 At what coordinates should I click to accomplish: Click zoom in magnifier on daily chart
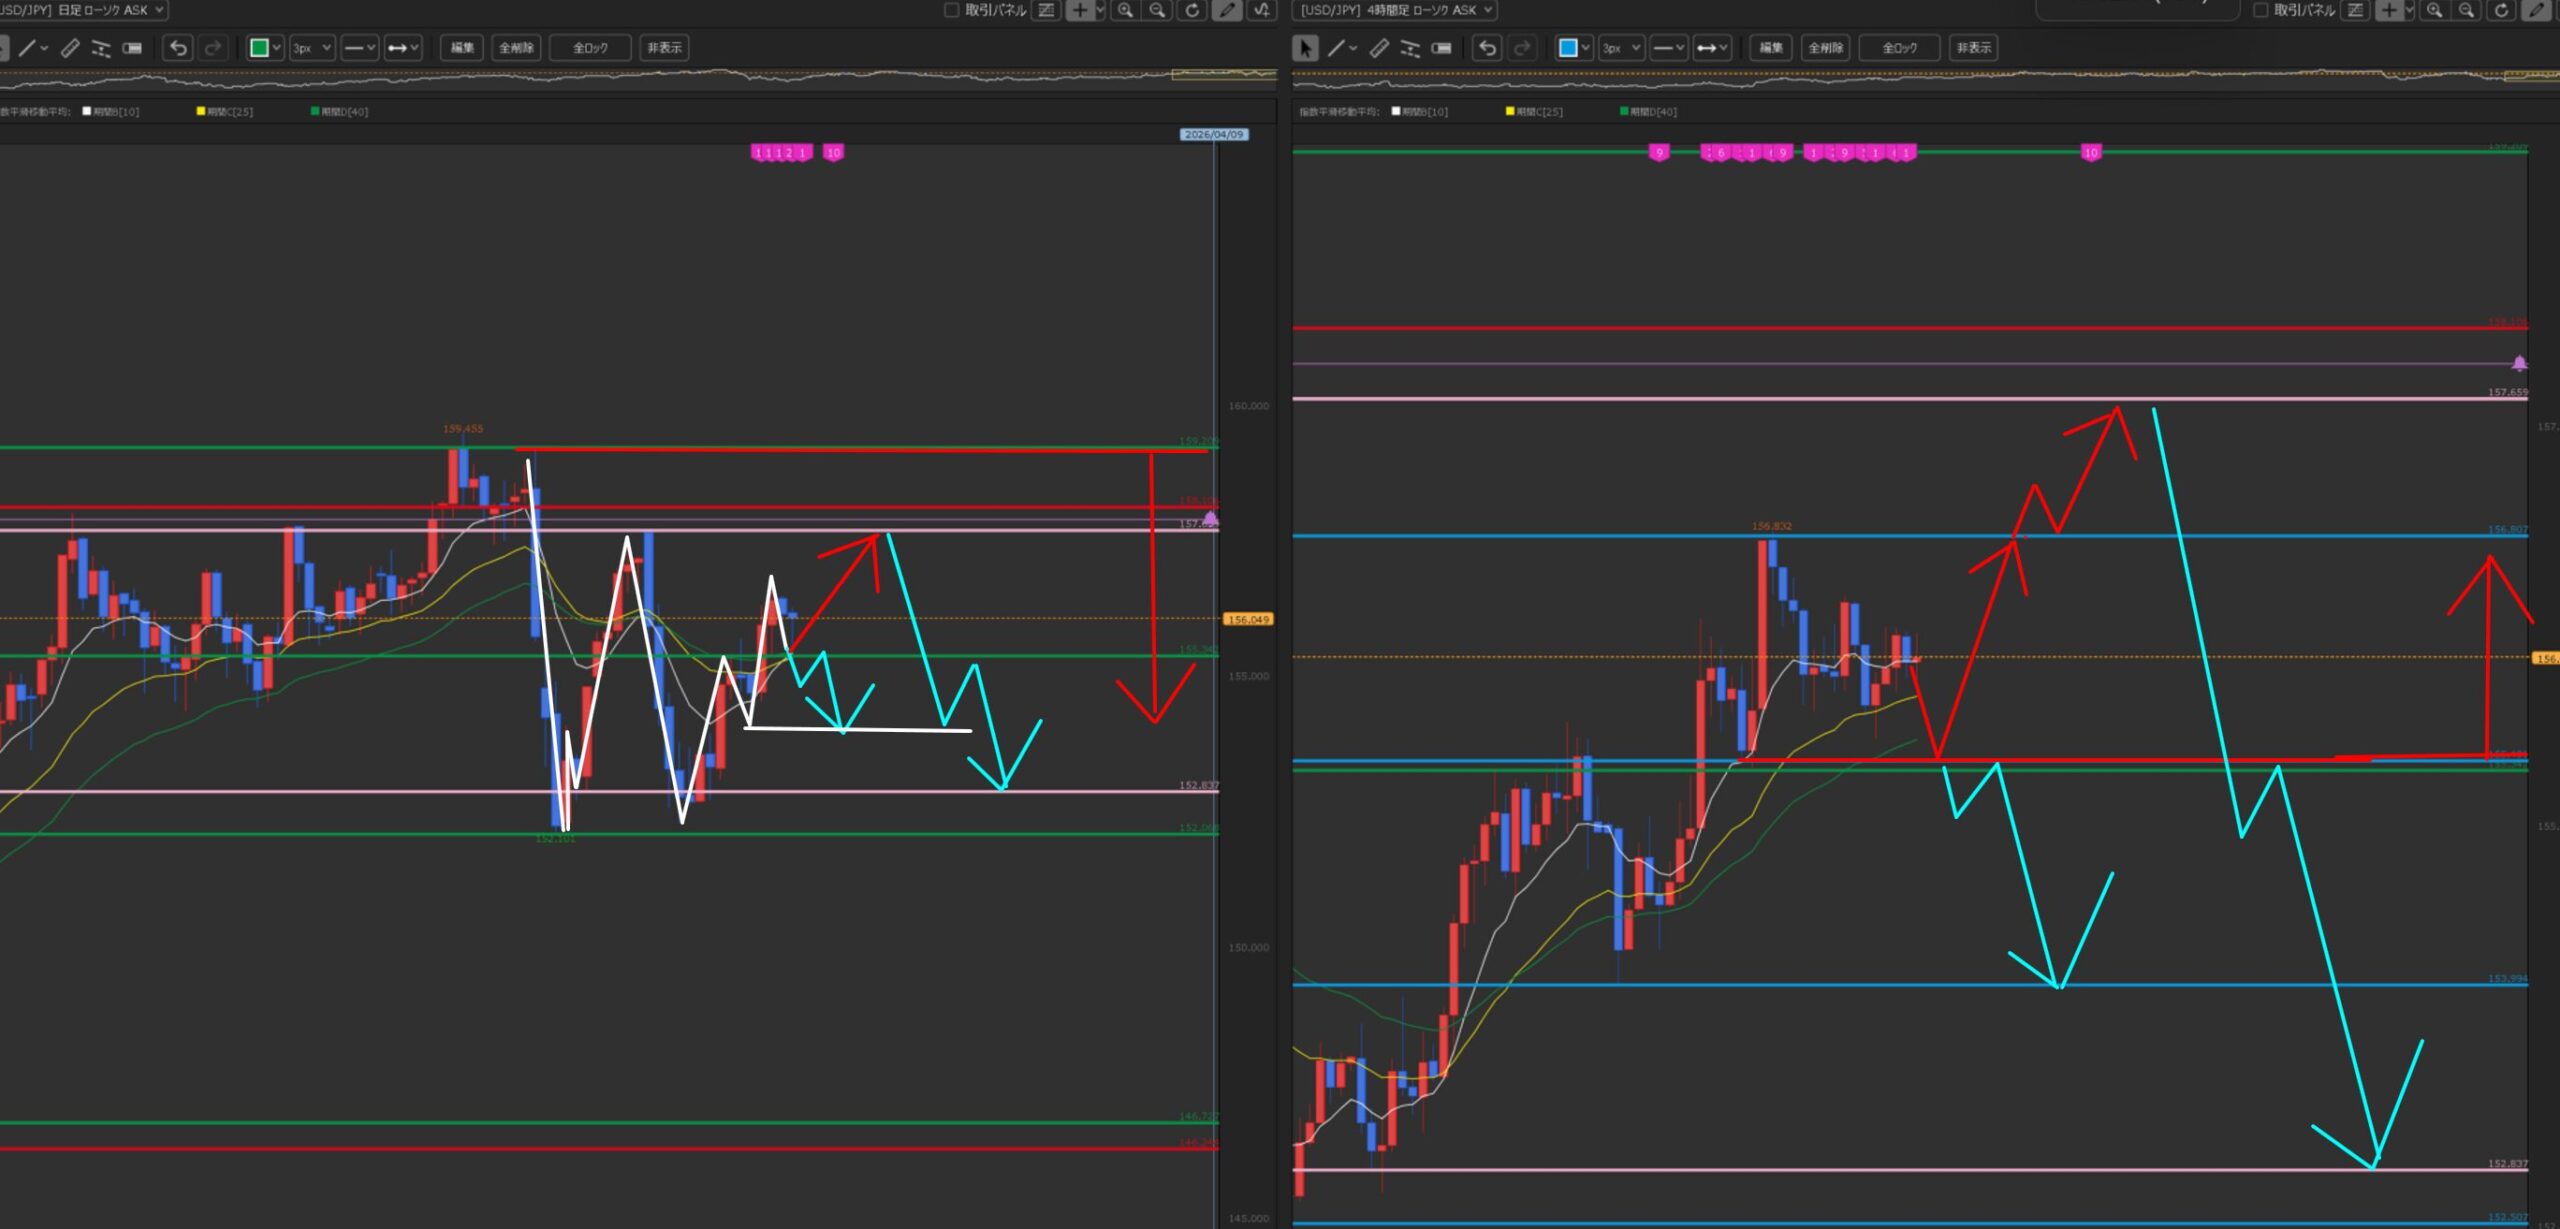1126,10
